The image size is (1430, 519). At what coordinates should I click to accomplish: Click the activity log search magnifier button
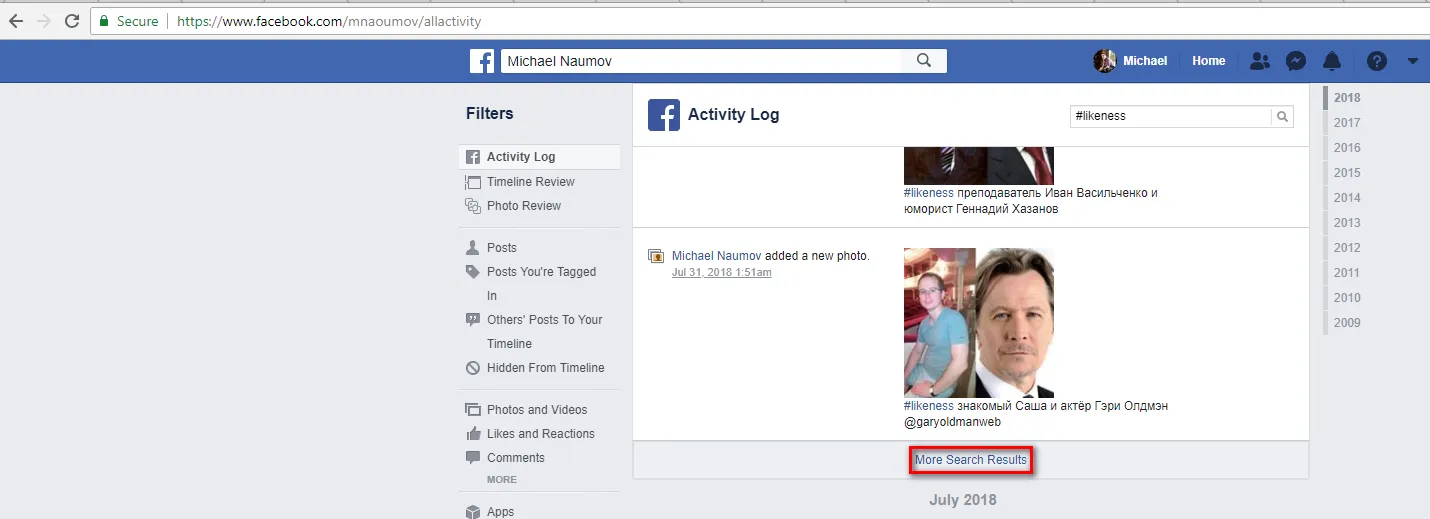click(1281, 116)
